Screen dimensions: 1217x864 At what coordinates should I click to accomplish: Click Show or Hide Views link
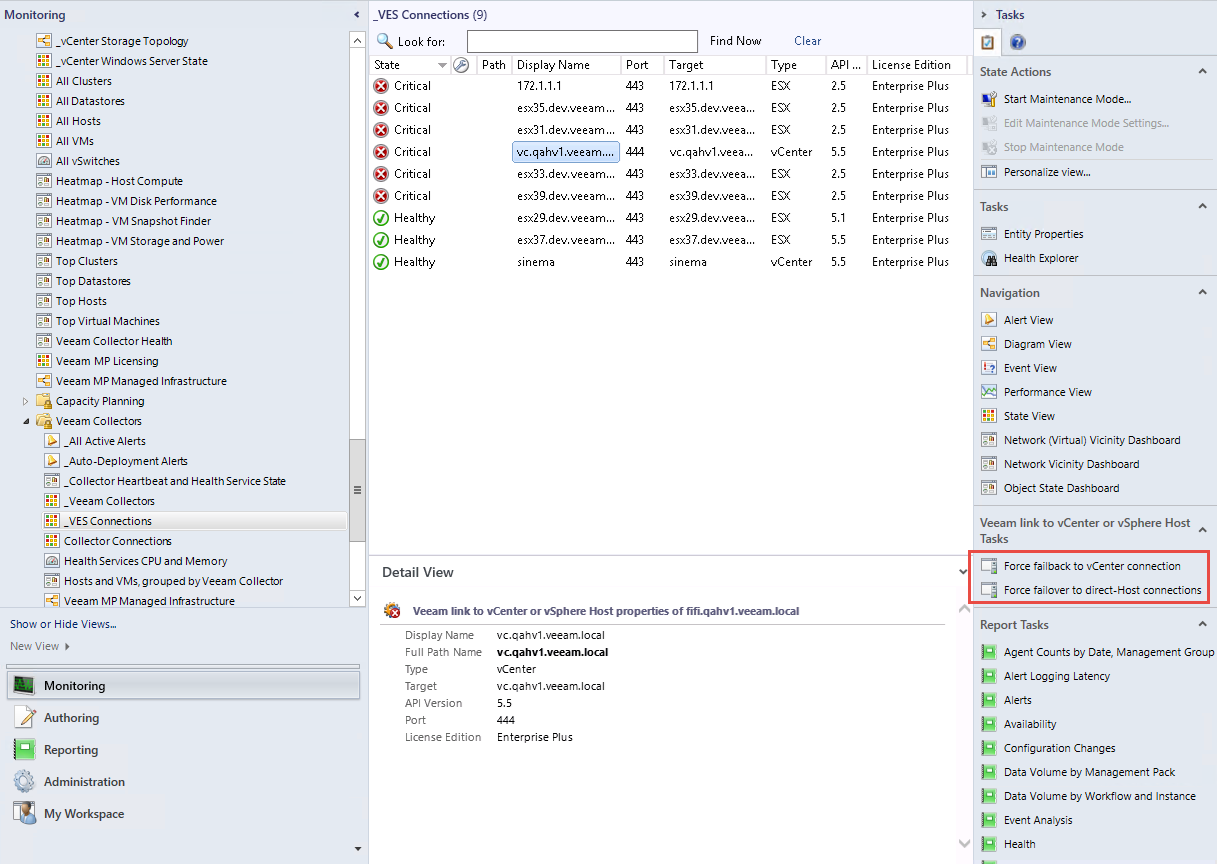coord(63,624)
